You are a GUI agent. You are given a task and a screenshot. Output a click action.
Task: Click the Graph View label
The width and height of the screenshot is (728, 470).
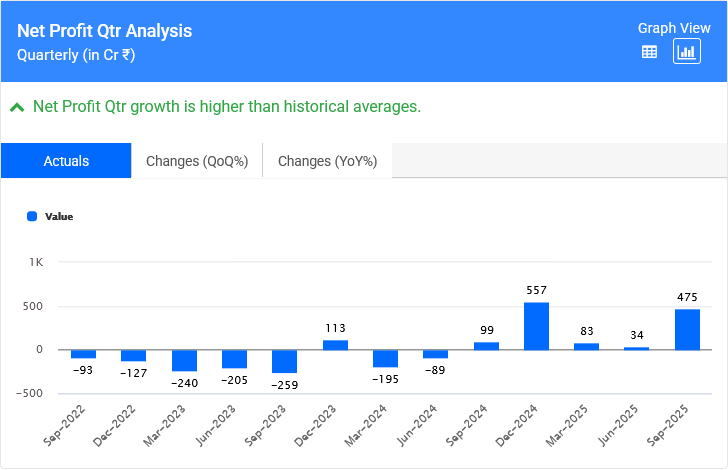click(x=672, y=28)
